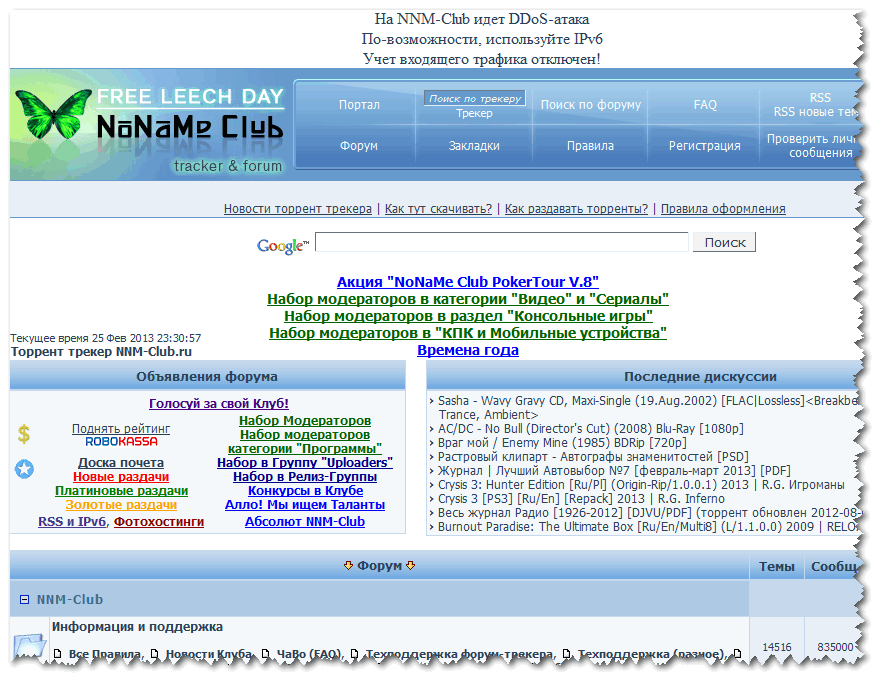Image resolution: width=882 pixels, height=682 pixels.
Task: Click the Поднять рейтинг link
Action: pyautogui.click(x=121, y=429)
